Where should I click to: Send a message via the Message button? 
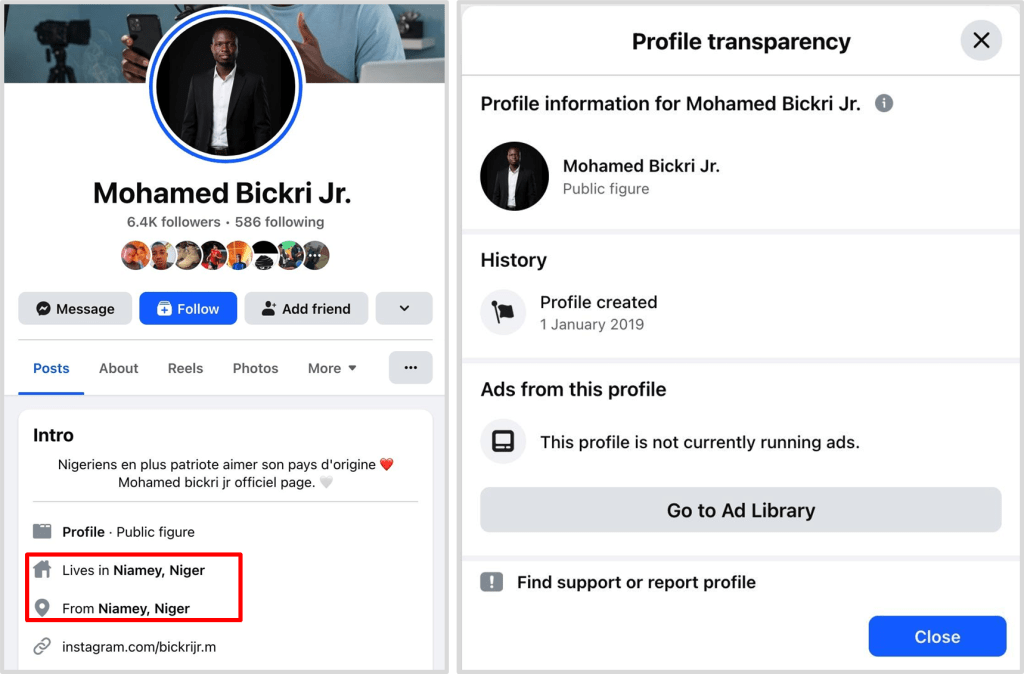[x=75, y=309]
